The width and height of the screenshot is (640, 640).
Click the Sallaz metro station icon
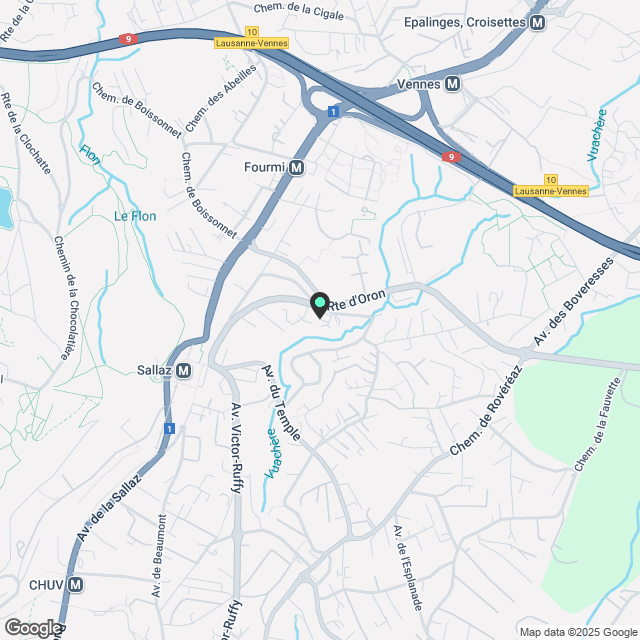[x=184, y=371]
